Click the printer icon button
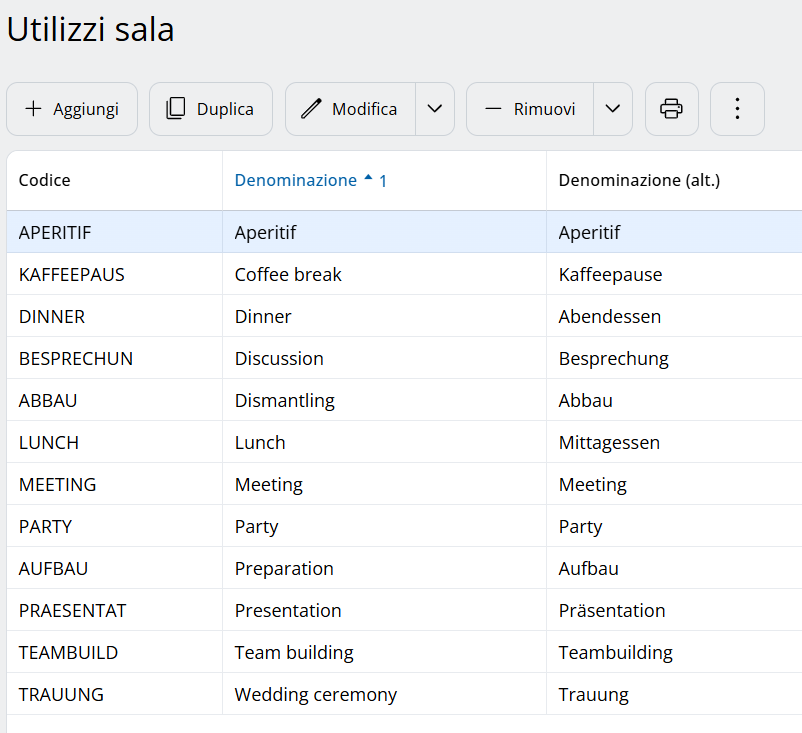Viewport: 802px width, 733px height. click(x=671, y=109)
